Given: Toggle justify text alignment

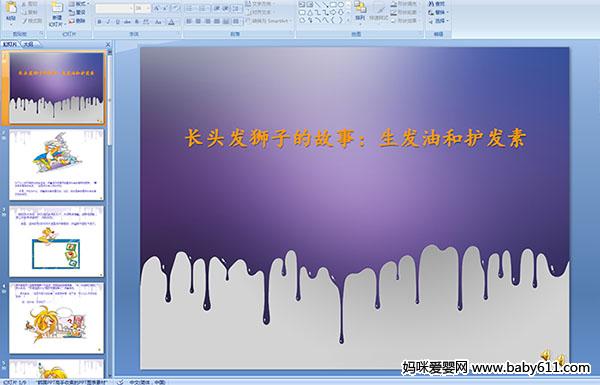Looking at the screenshot, I should click(x=217, y=21).
